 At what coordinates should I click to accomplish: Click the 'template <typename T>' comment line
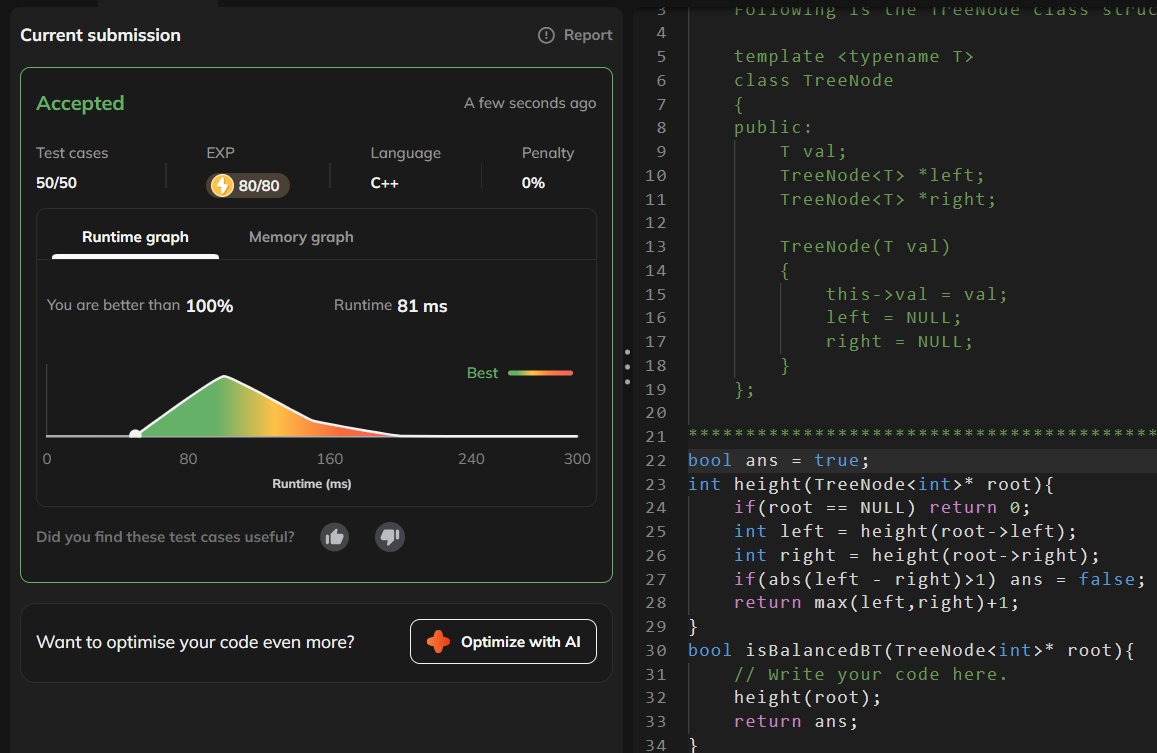click(x=854, y=57)
